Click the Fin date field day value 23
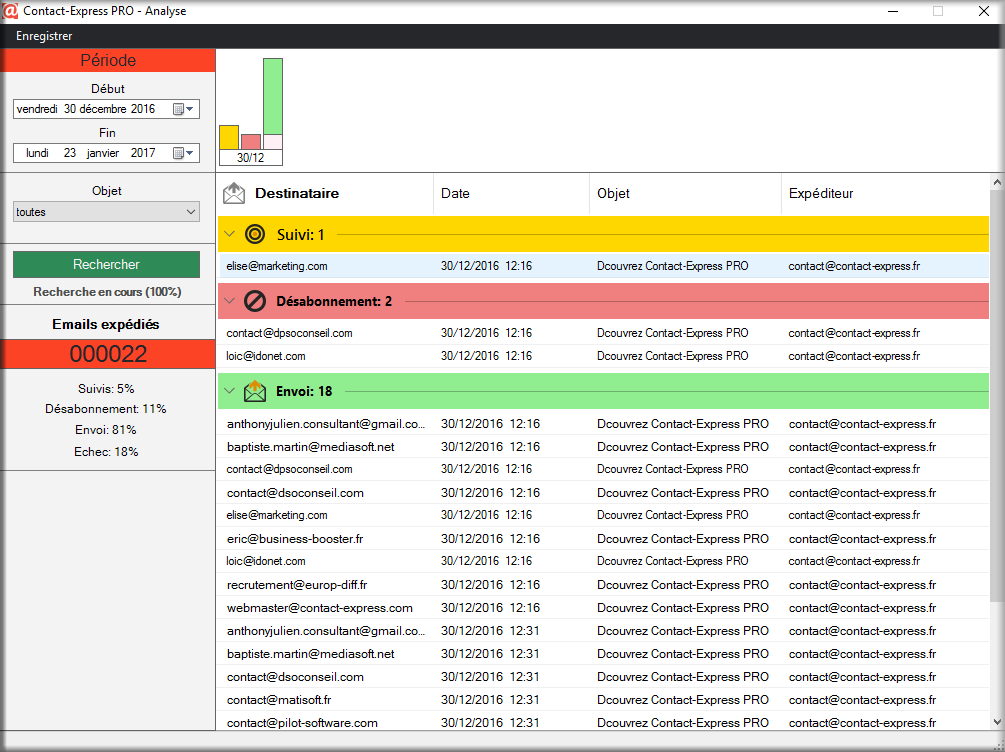Screen dimensions: 1005x752 (70, 153)
